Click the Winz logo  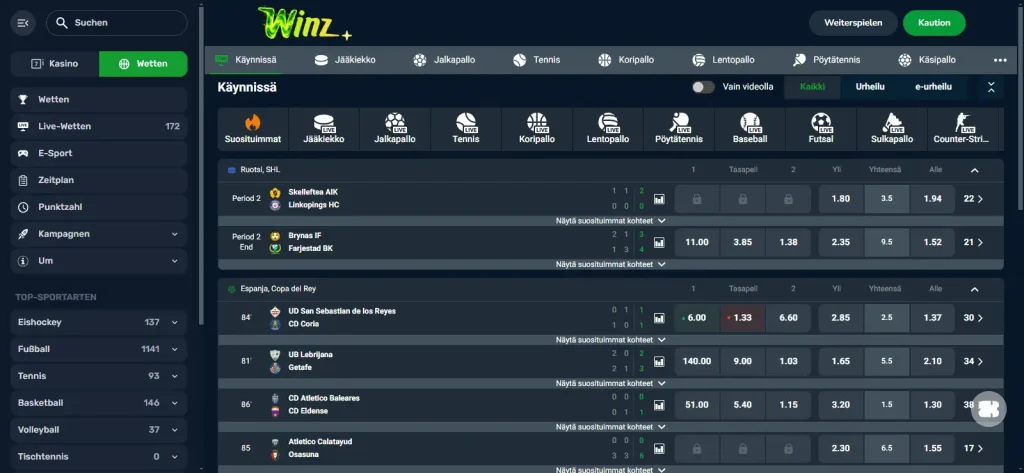tap(304, 25)
